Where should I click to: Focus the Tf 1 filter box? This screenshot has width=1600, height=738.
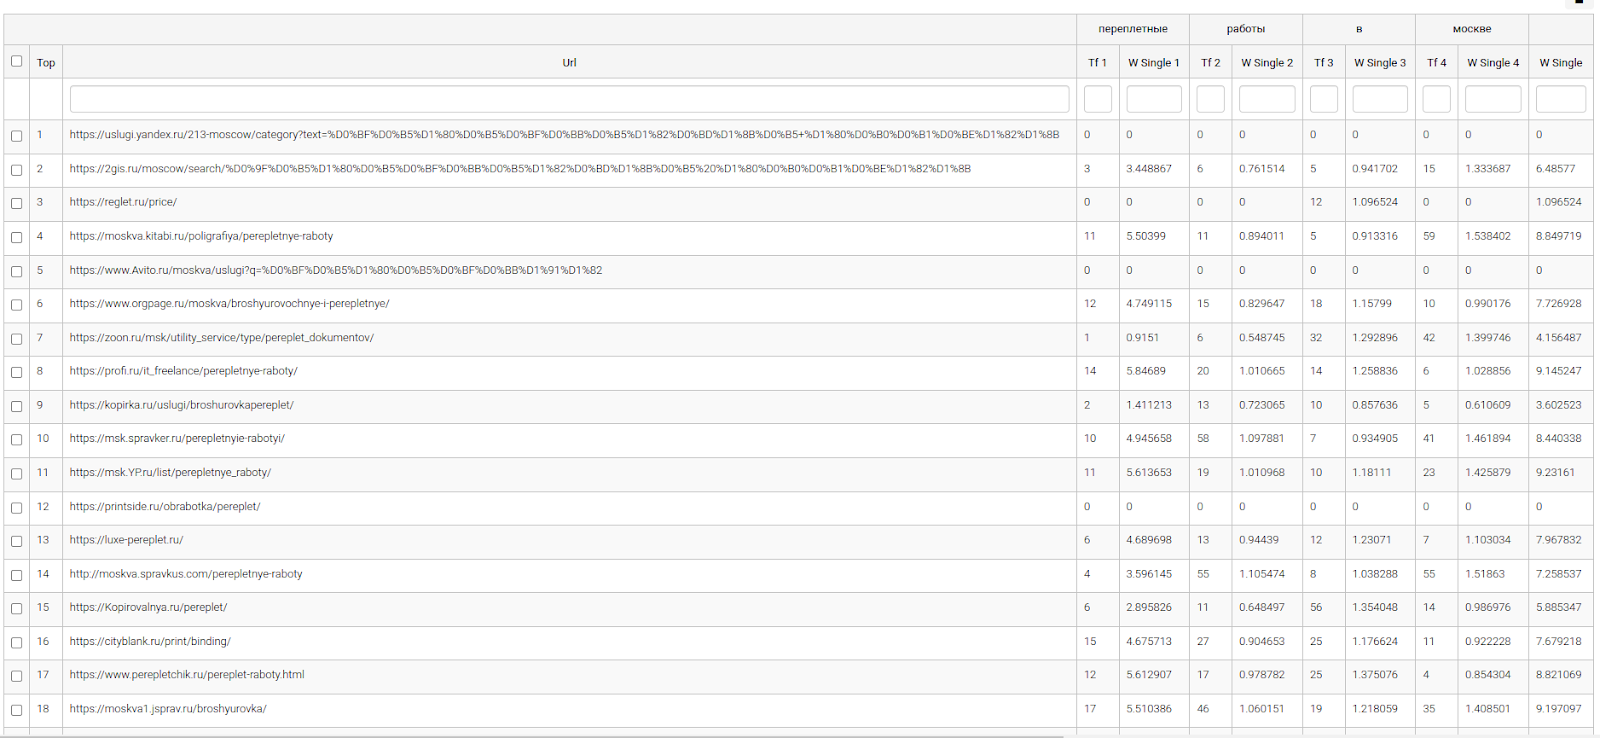pyautogui.click(x=1097, y=99)
